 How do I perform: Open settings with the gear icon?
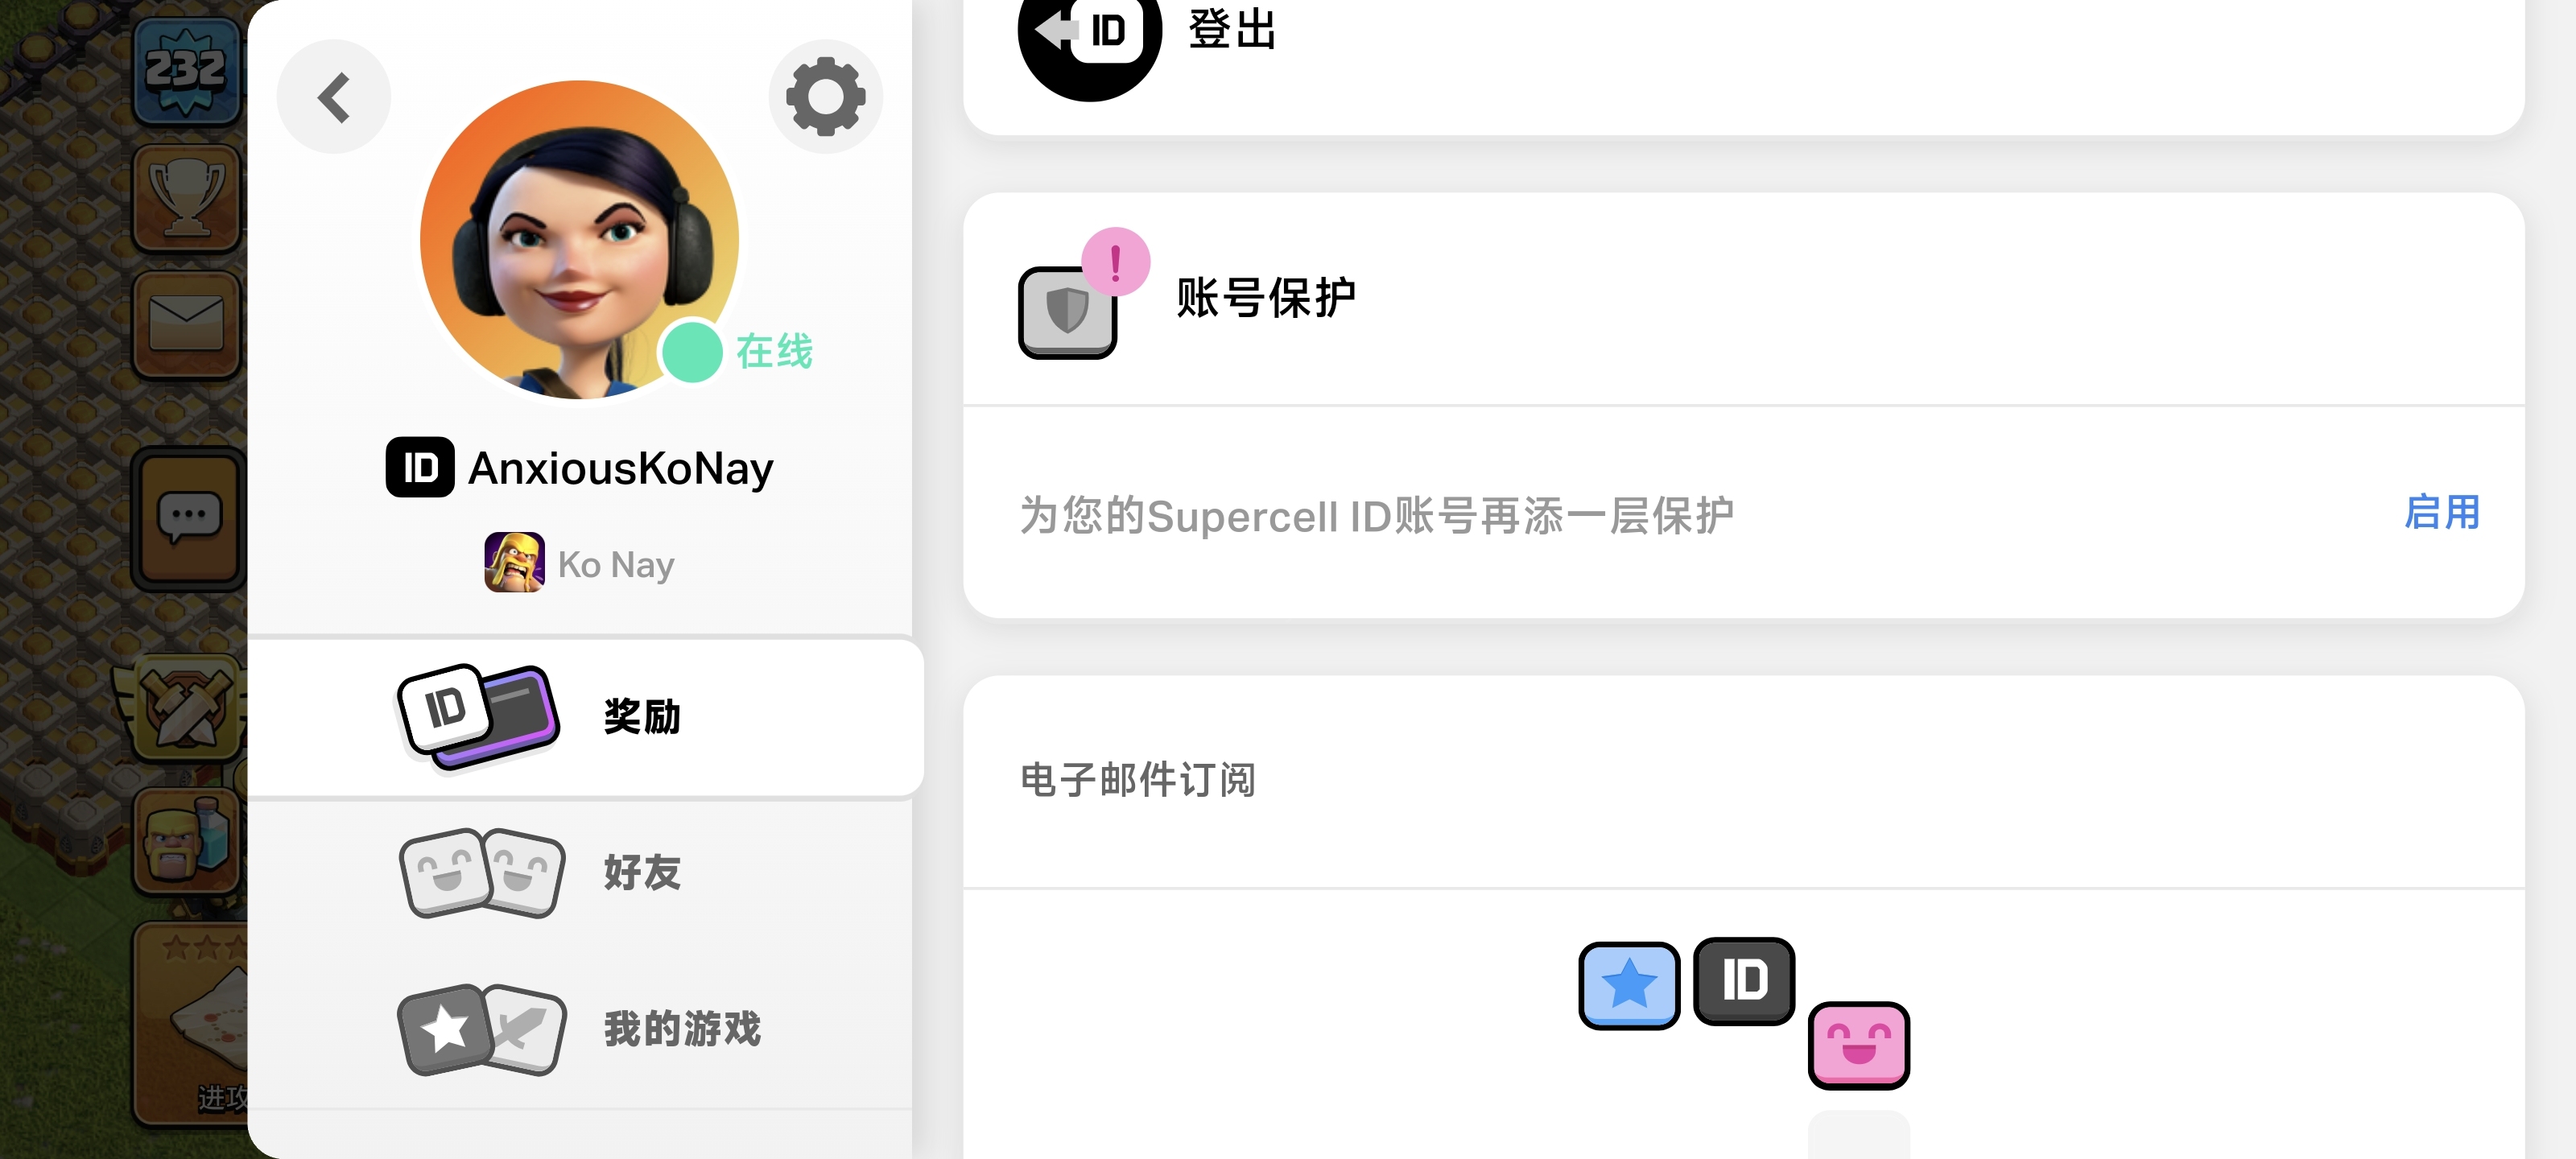(x=825, y=97)
